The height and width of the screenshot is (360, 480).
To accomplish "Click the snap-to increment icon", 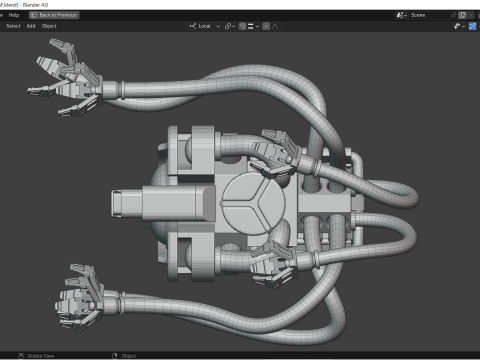I will (251, 26).
